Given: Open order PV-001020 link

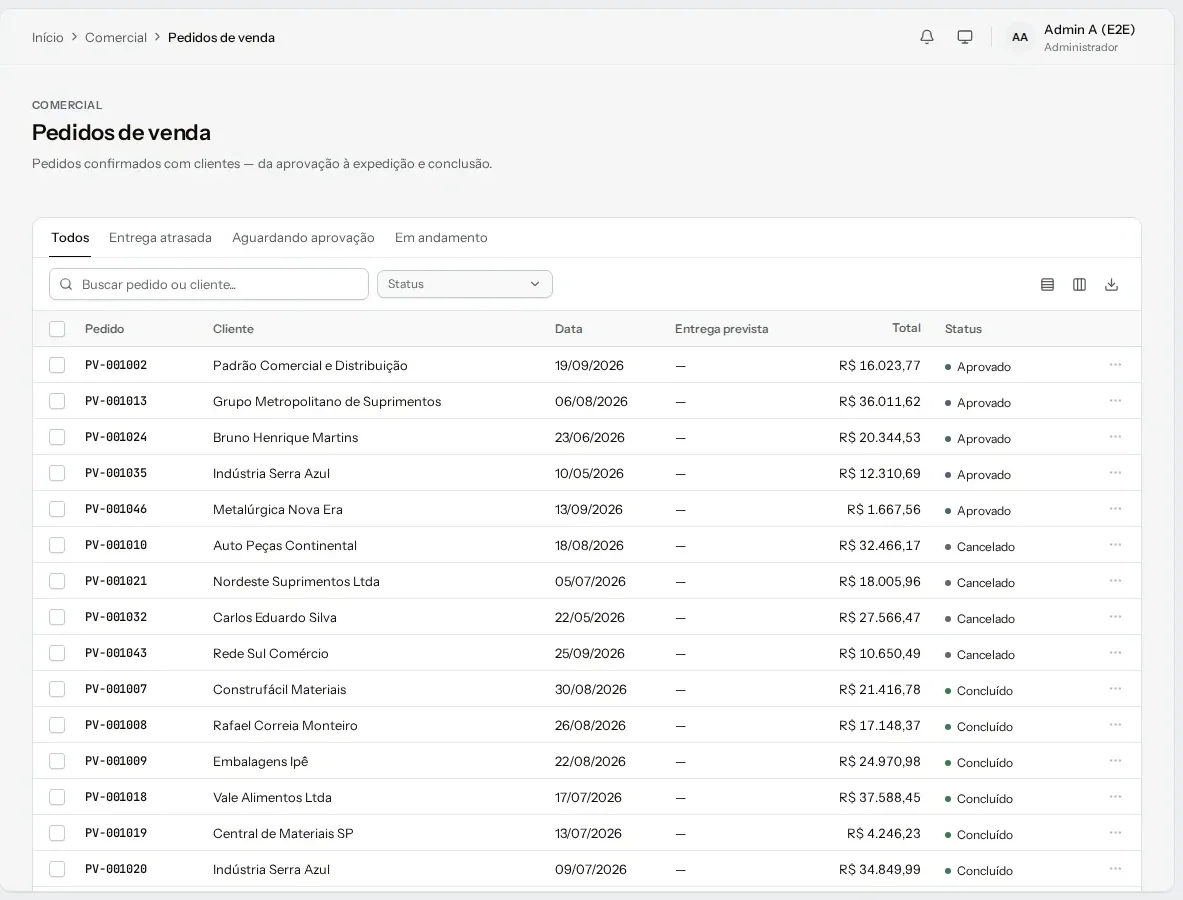Looking at the screenshot, I should coord(116,869).
